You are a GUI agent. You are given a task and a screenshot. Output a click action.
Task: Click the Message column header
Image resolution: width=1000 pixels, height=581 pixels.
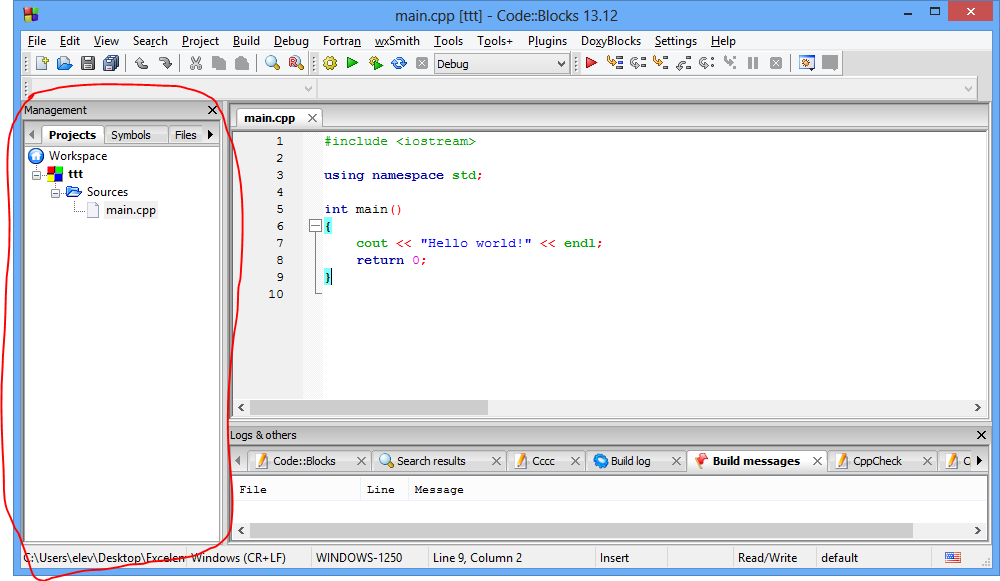(x=439, y=490)
